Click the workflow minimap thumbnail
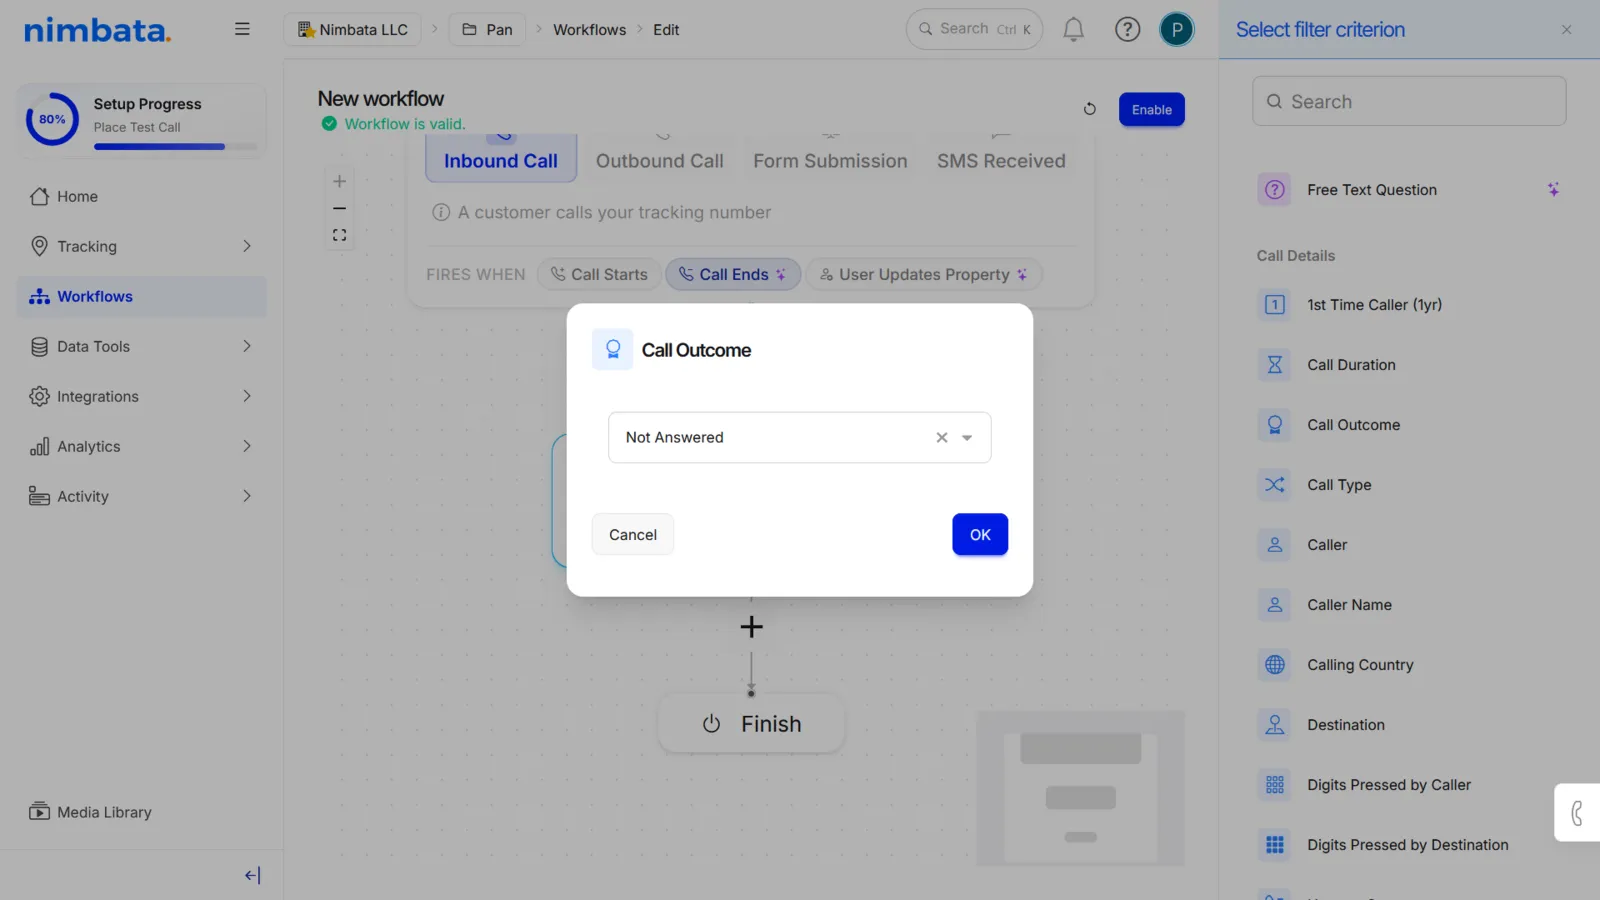 1081,787
